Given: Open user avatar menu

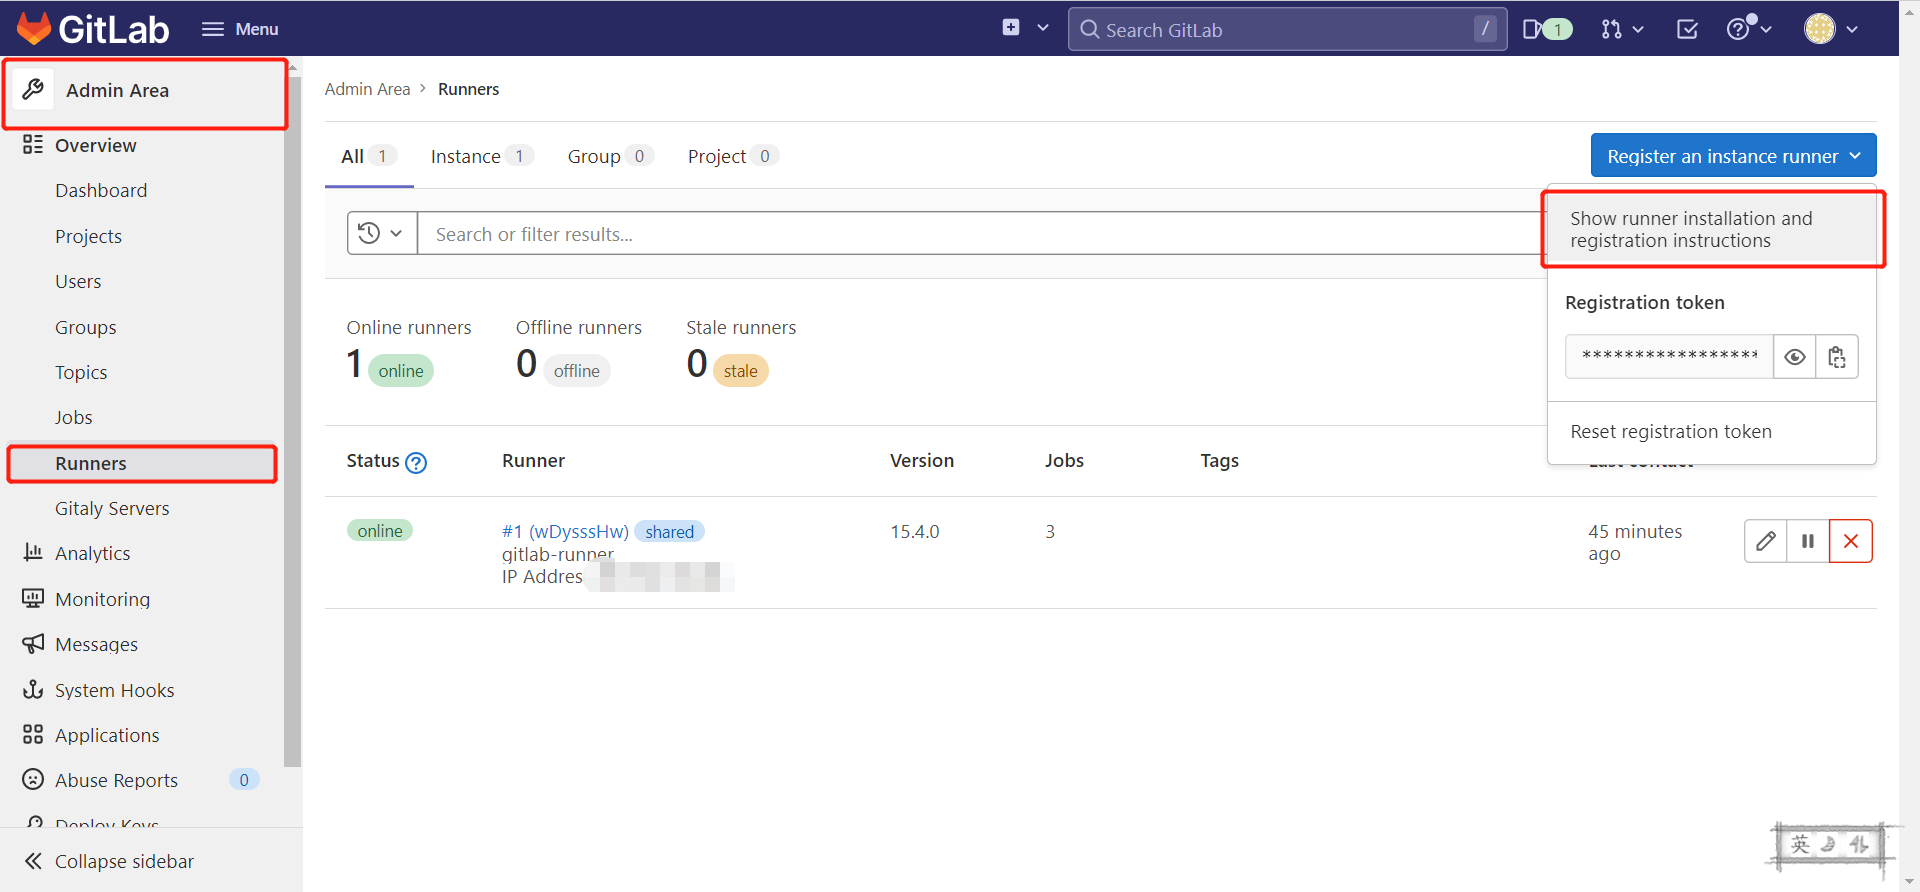Looking at the screenshot, I should [x=1820, y=29].
